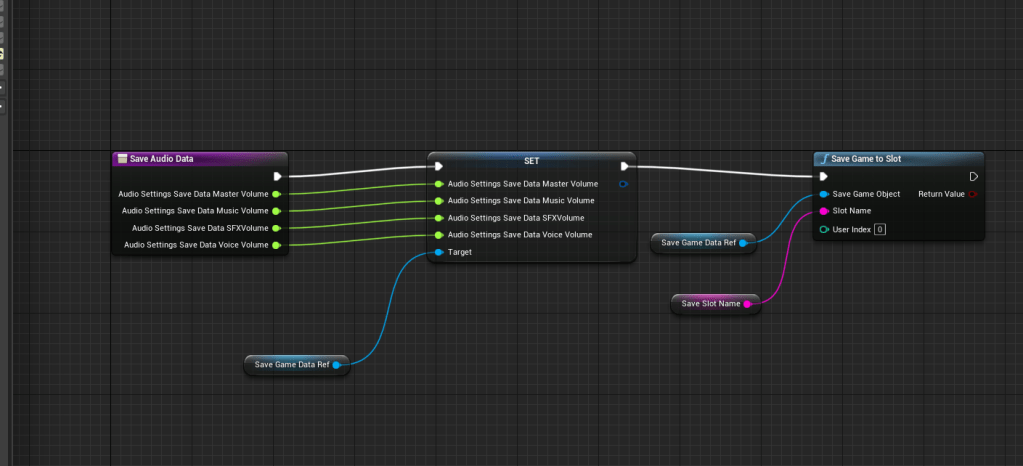Viewport: 1023px width, 466px height.
Task: Click the exec output pin on the SET node
Action: tap(625, 167)
